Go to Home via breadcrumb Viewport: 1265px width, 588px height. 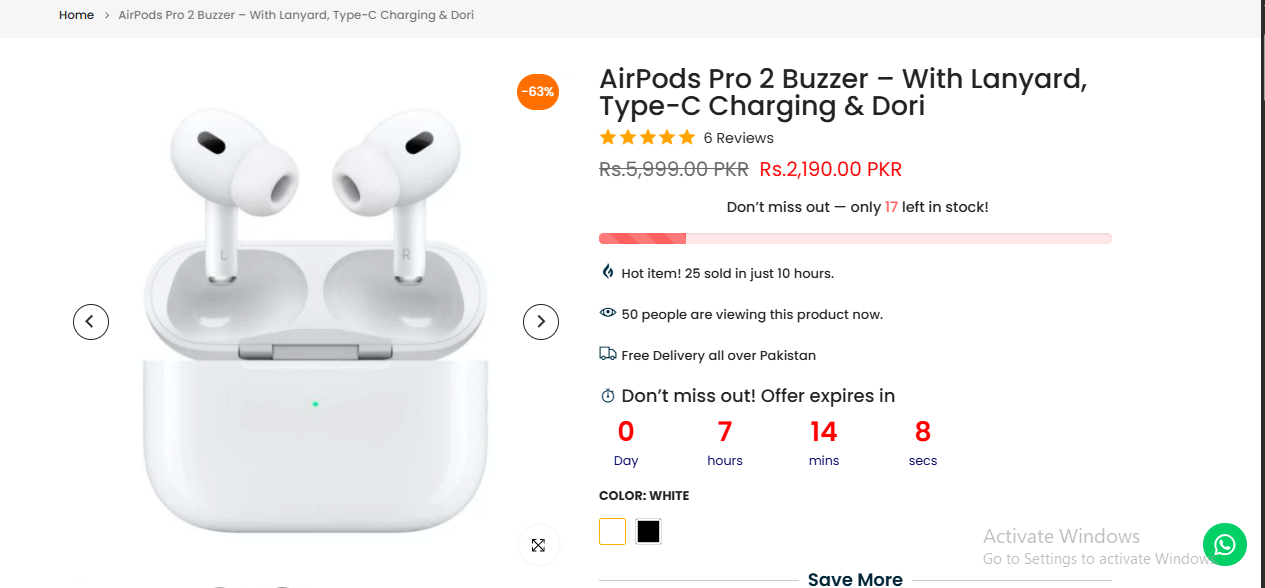click(76, 15)
